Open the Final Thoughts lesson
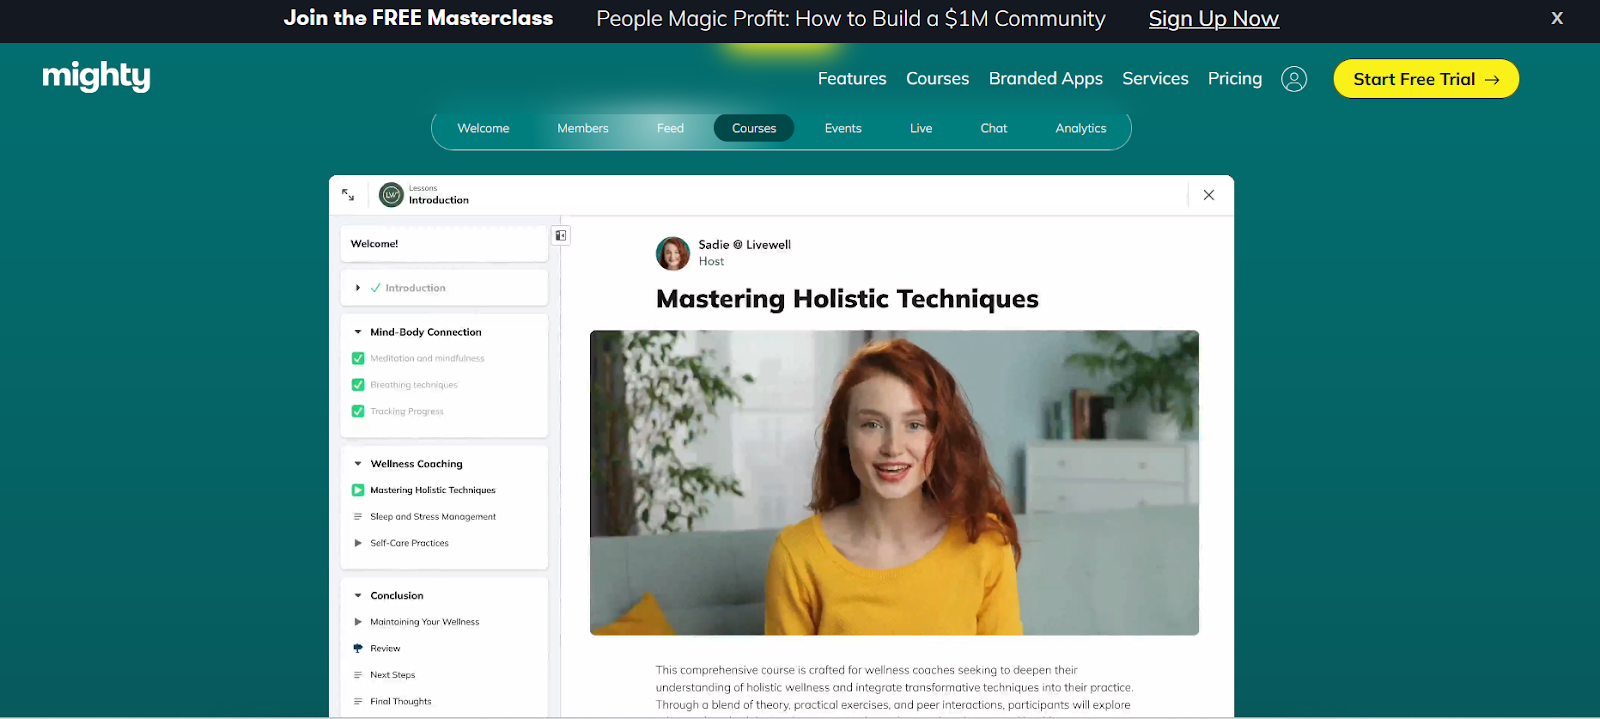Image resolution: width=1600 pixels, height=719 pixels. [x=401, y=701]
